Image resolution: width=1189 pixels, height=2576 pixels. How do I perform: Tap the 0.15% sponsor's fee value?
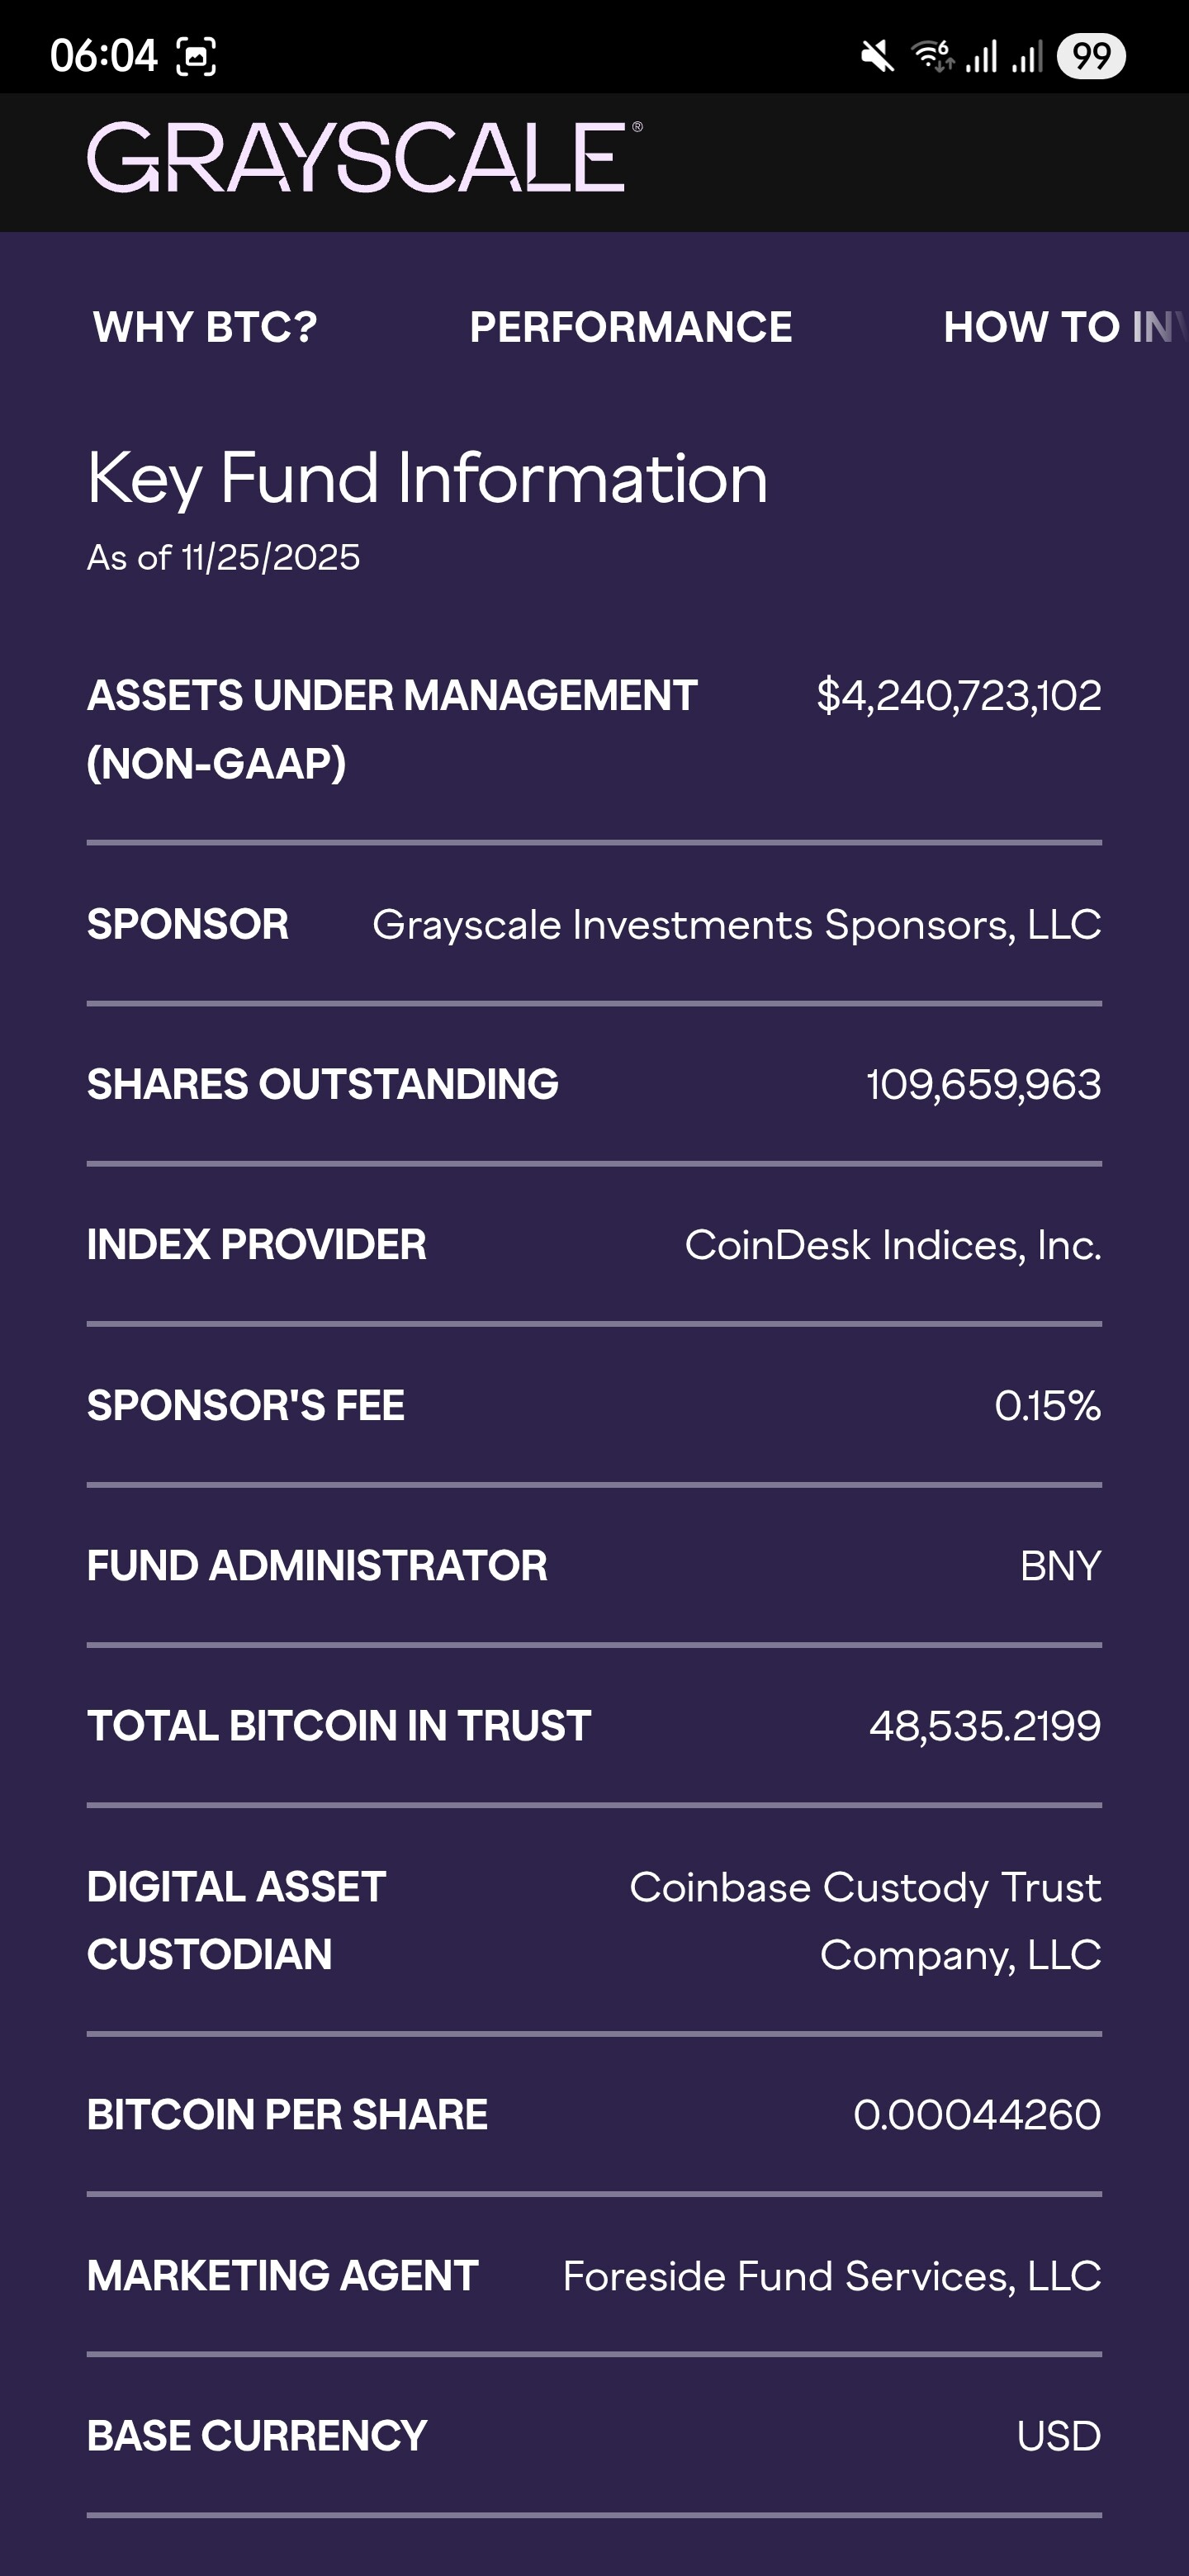[x=1047, y=1406]
